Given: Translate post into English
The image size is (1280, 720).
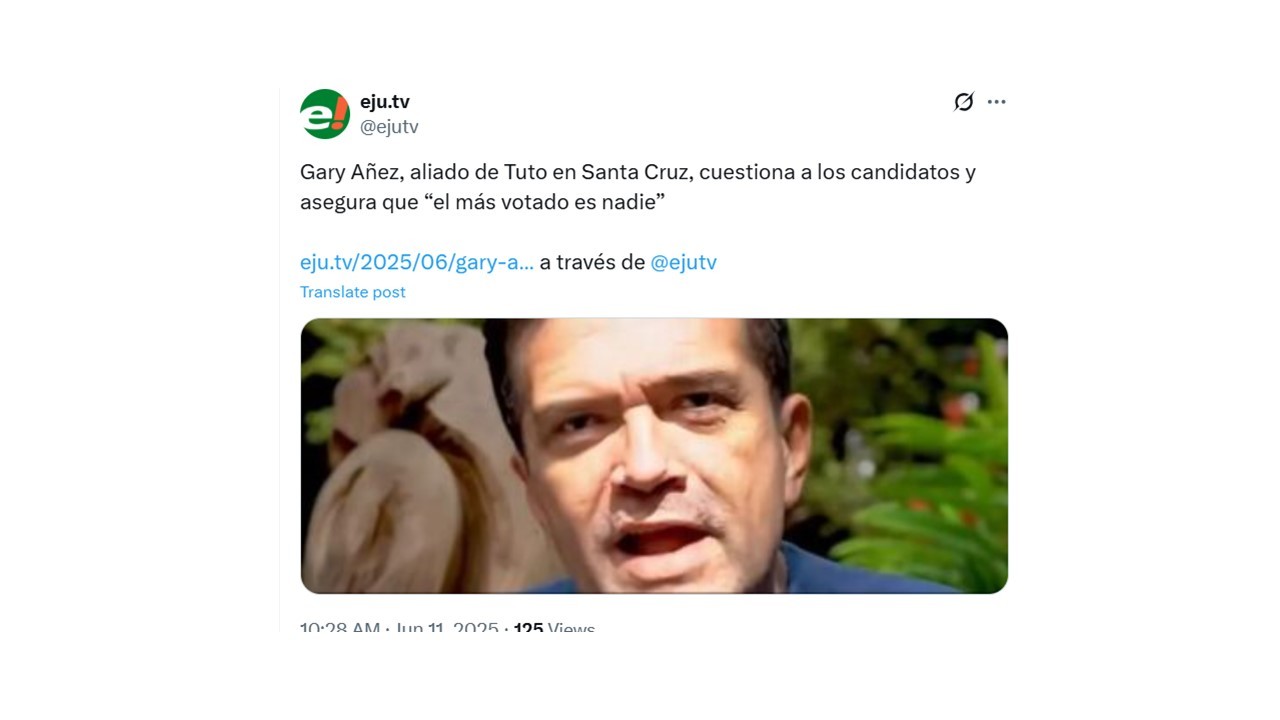Looking at the screenshot, I should (x=353, y=292).
